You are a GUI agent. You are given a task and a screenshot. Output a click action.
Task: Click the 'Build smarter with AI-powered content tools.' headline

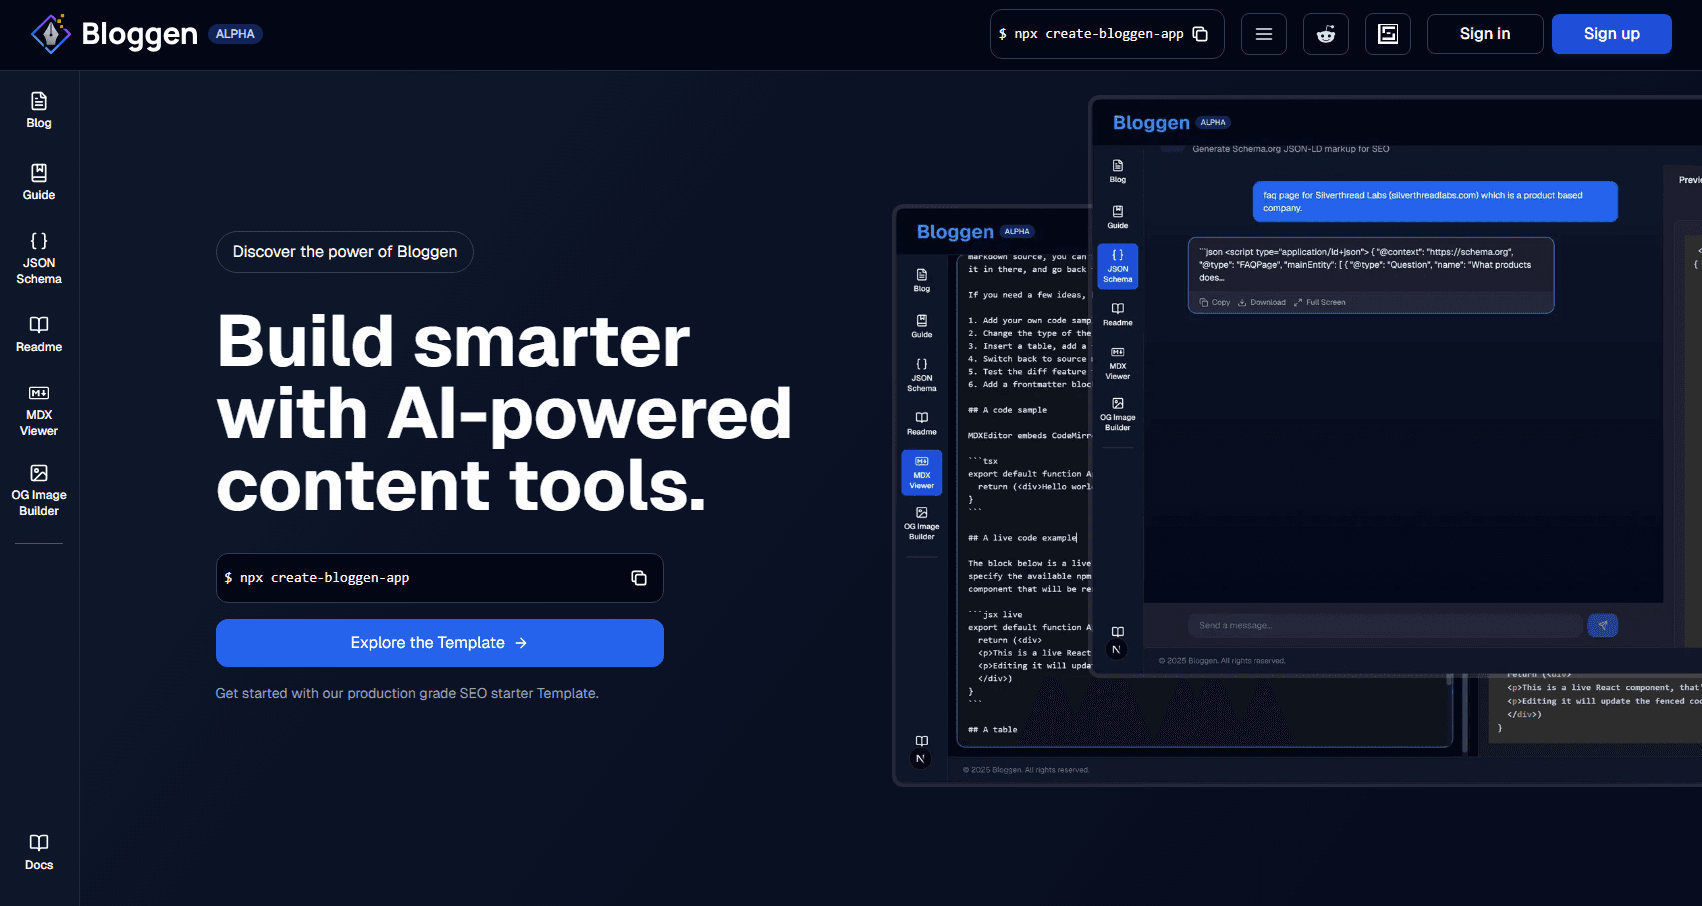[504, 413]
